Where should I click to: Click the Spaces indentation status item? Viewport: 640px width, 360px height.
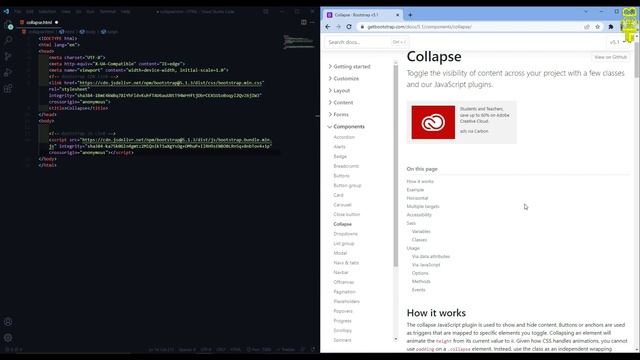click(187, 349)
